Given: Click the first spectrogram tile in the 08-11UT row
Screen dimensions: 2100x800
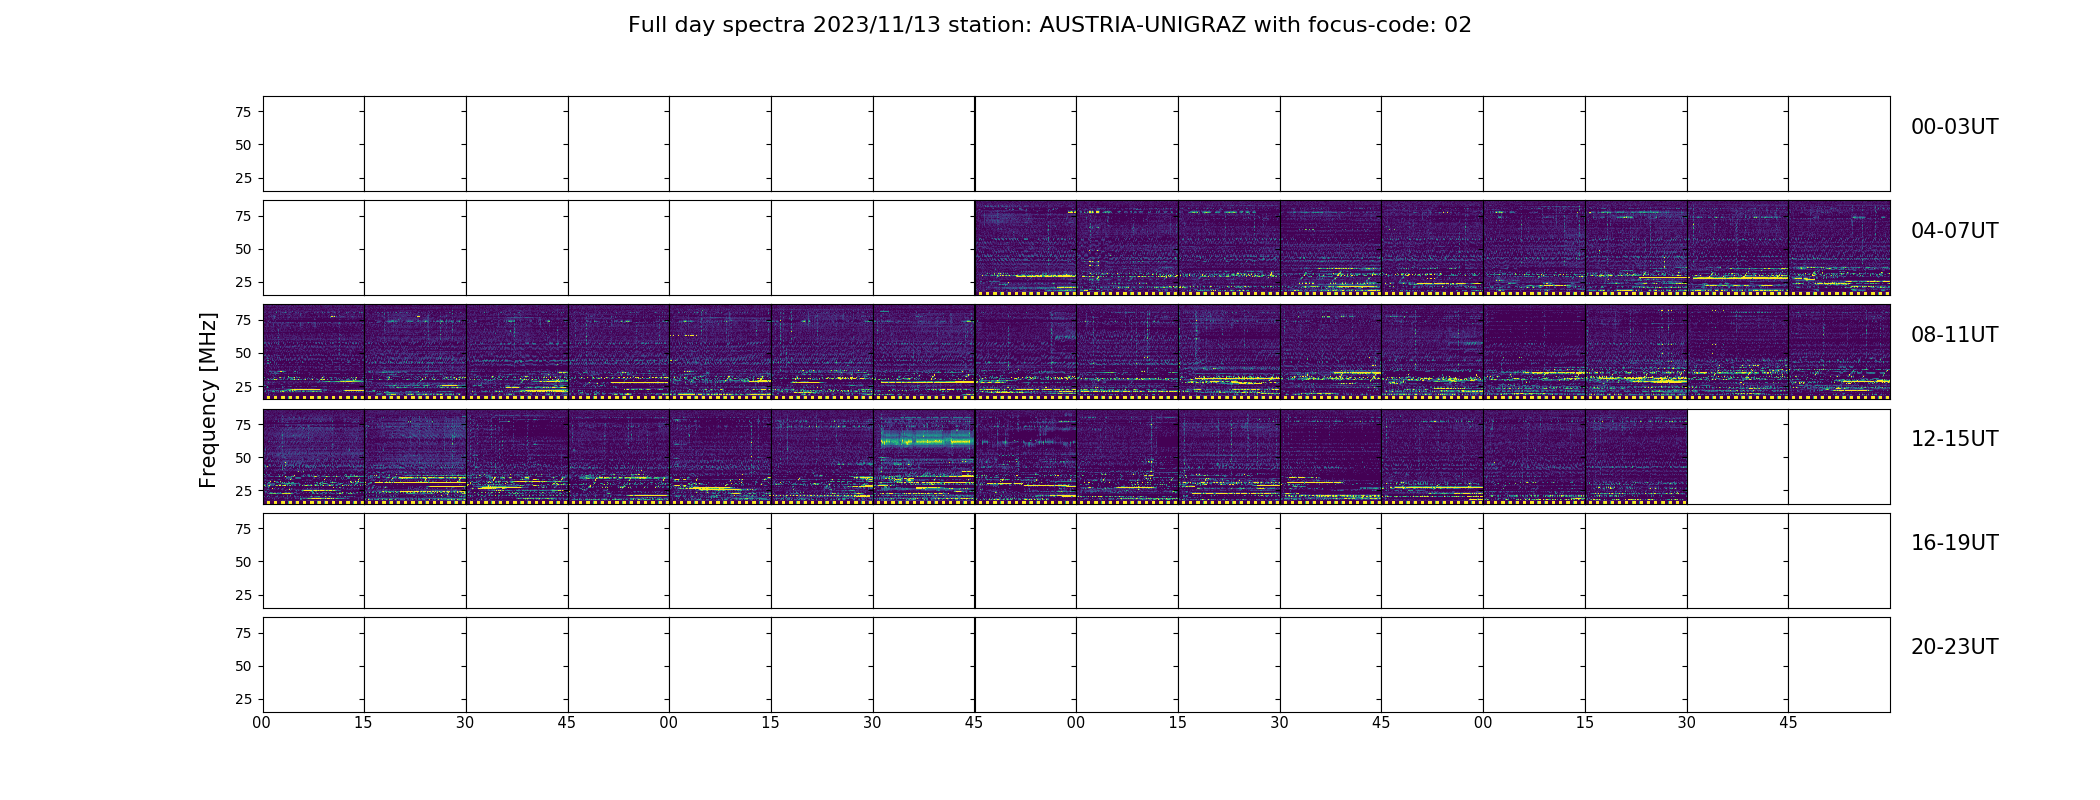Looking at the screenshot, I should pos(313,352).
